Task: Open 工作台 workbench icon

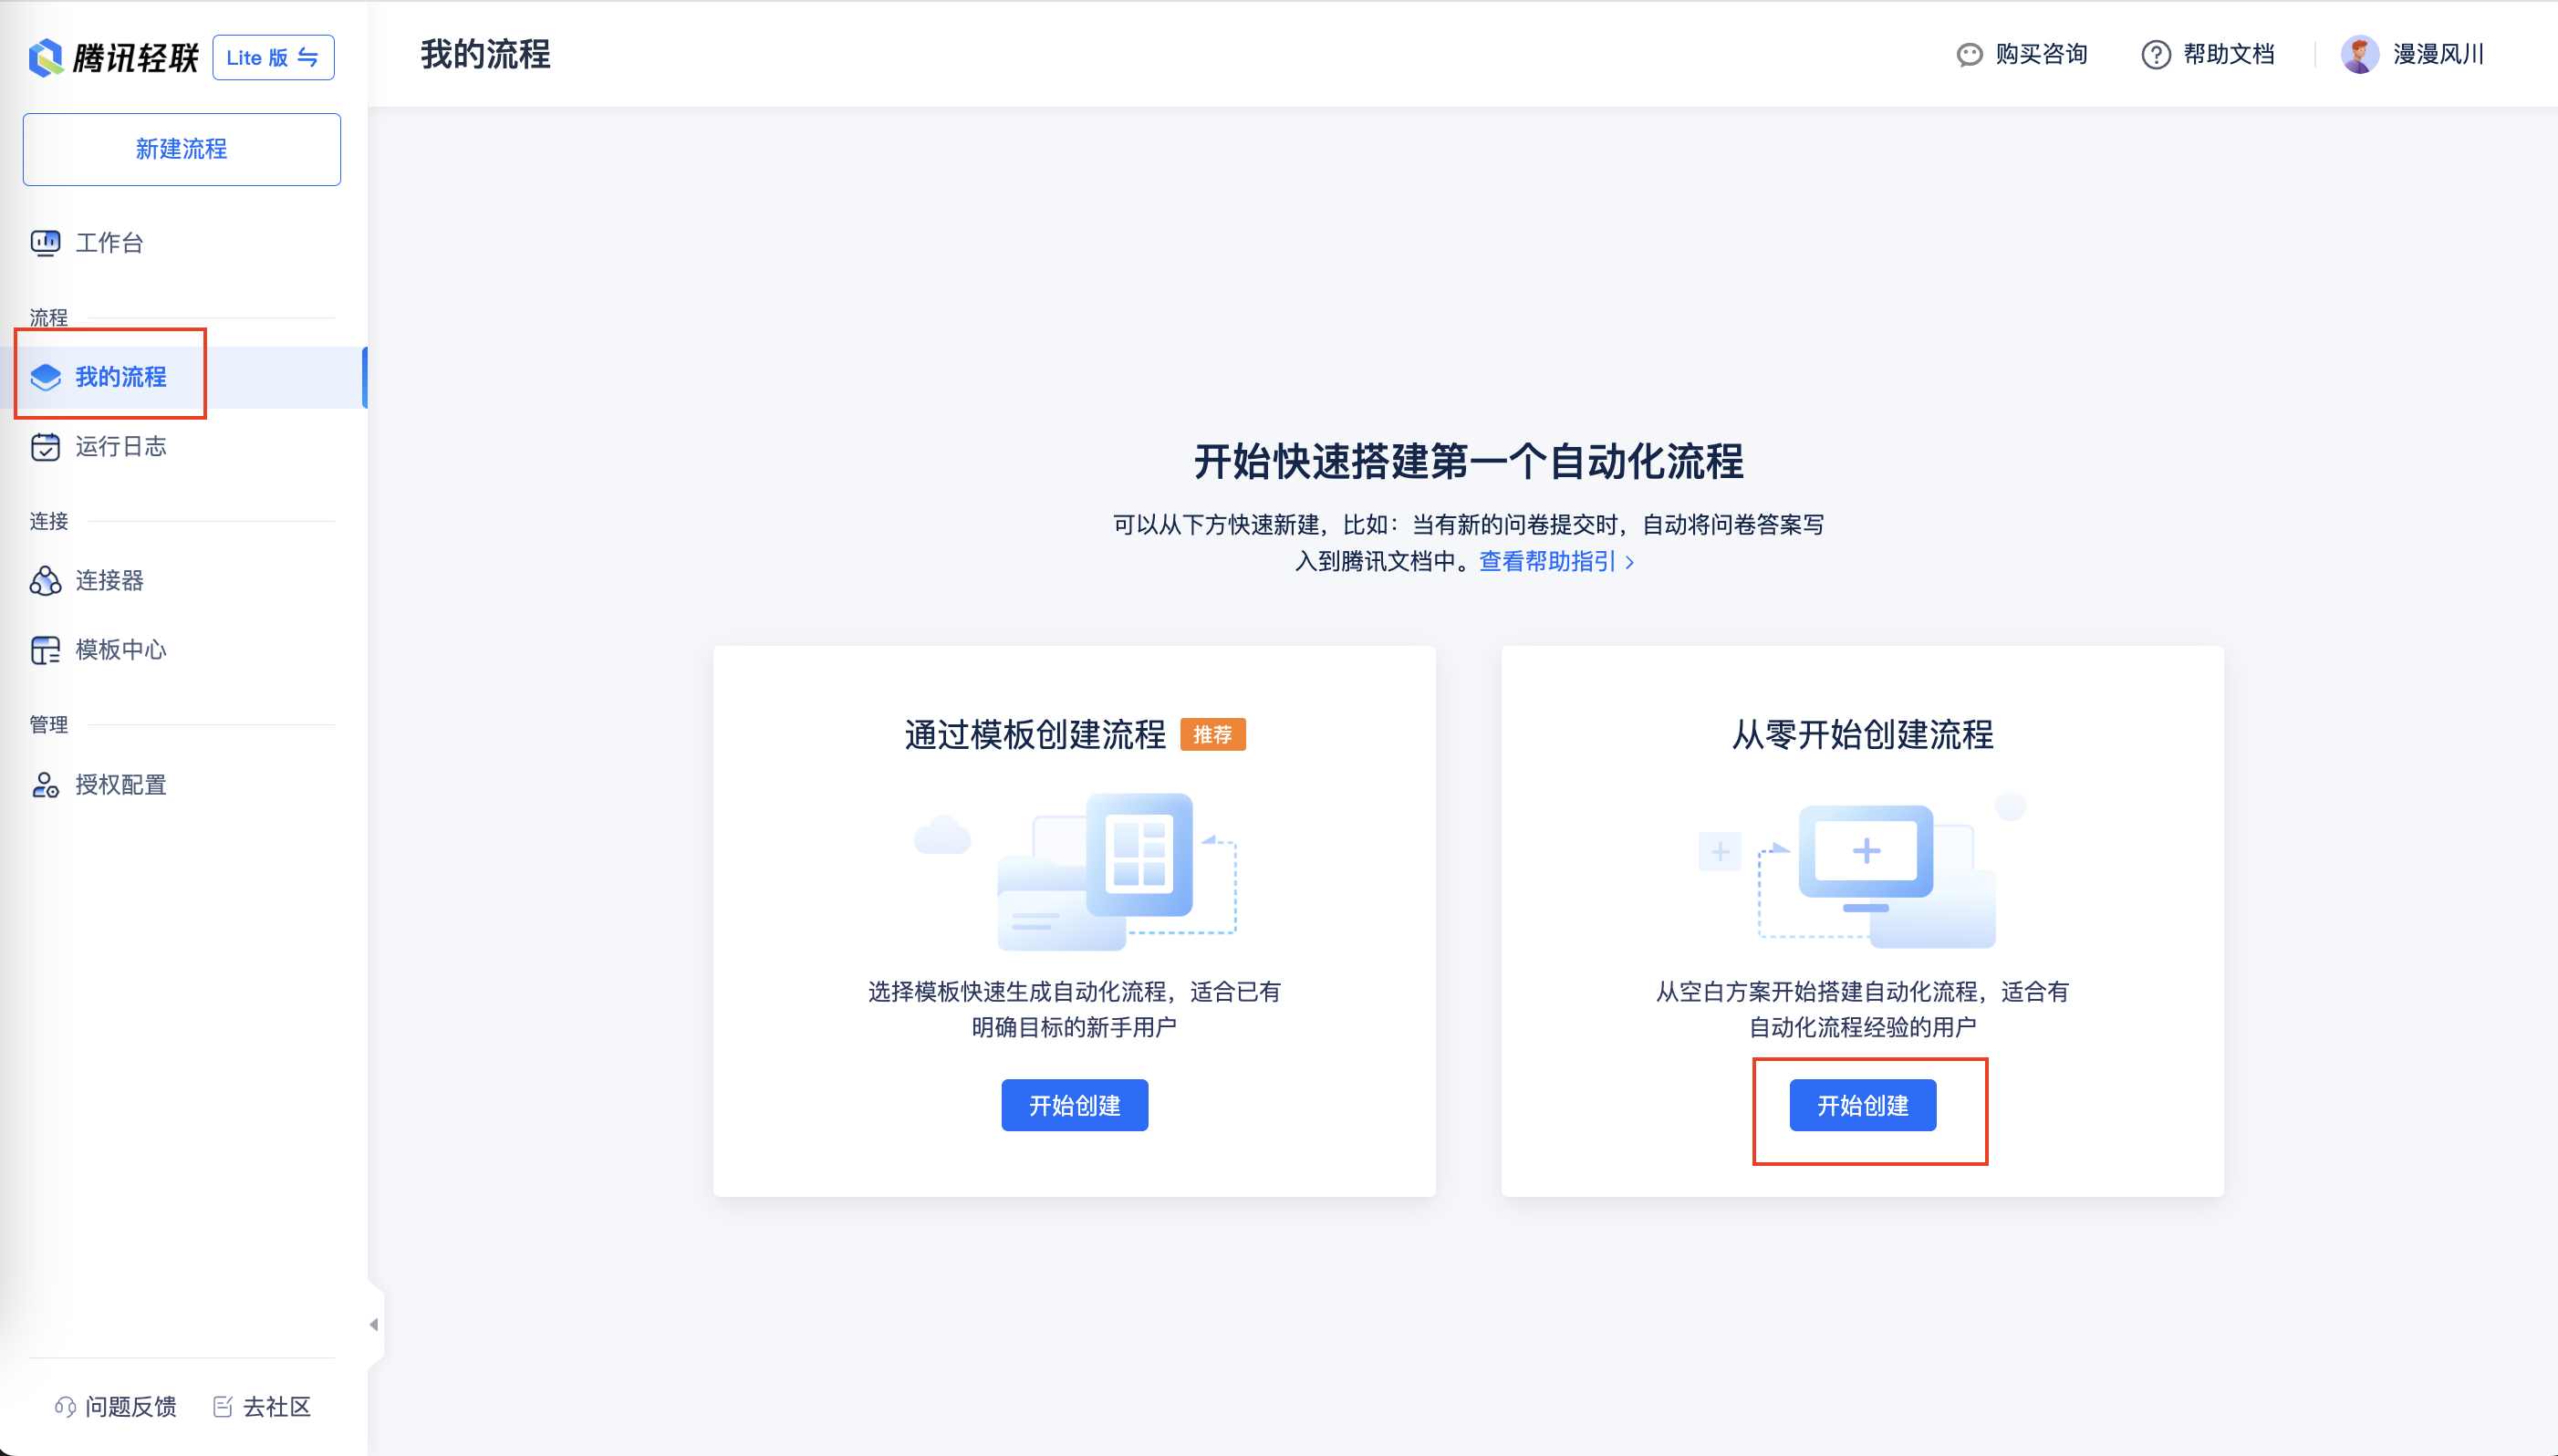Action: pos(45,243)
